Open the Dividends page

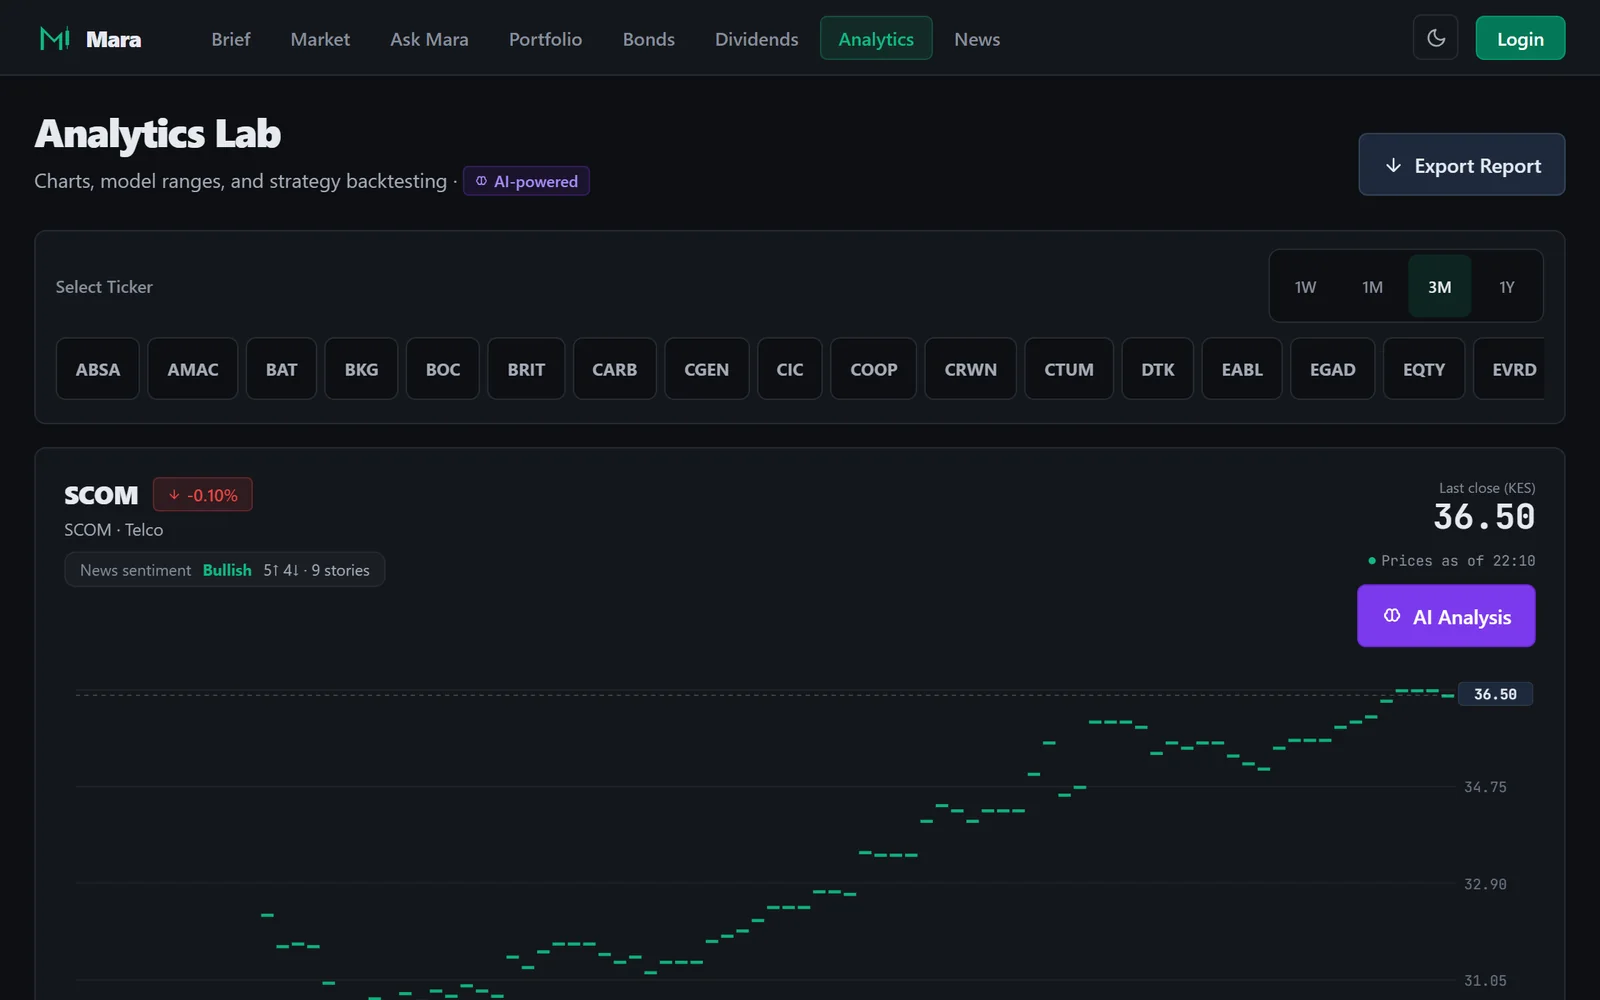tap(757, 39)
